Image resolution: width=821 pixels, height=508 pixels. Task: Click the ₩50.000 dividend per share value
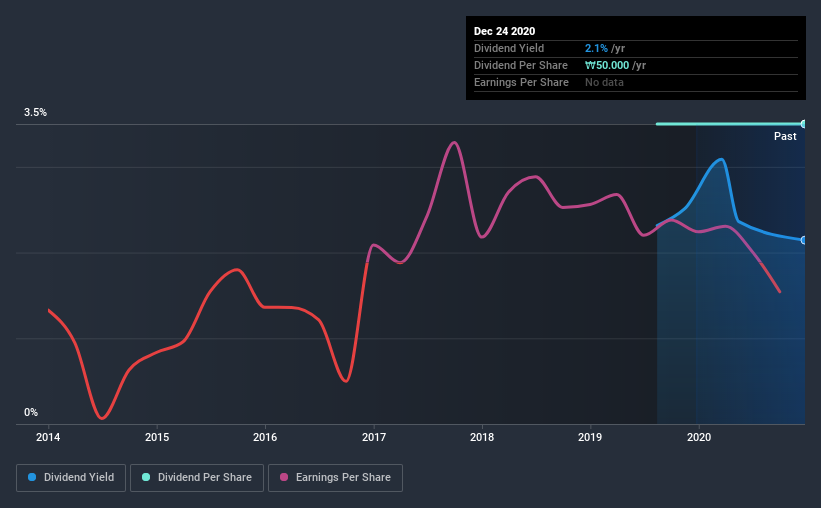coord(607,65)
